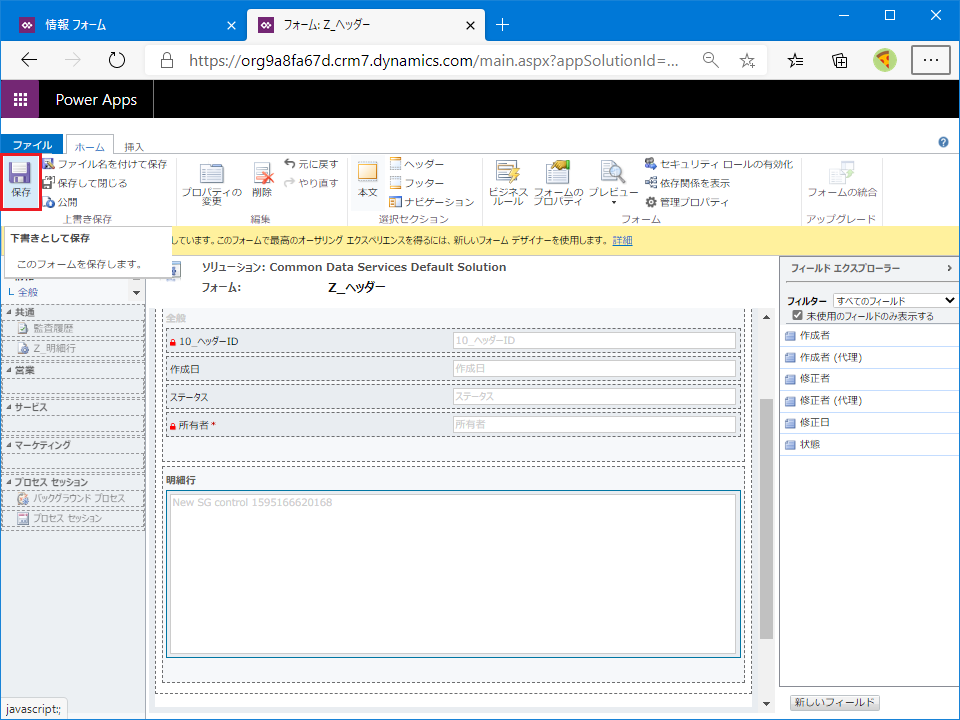Viewport: 960px width, 720px height.
Task: Select バックグラウンド プロセス navigation item
Action: pyautogui.click(x=73, y=498)
